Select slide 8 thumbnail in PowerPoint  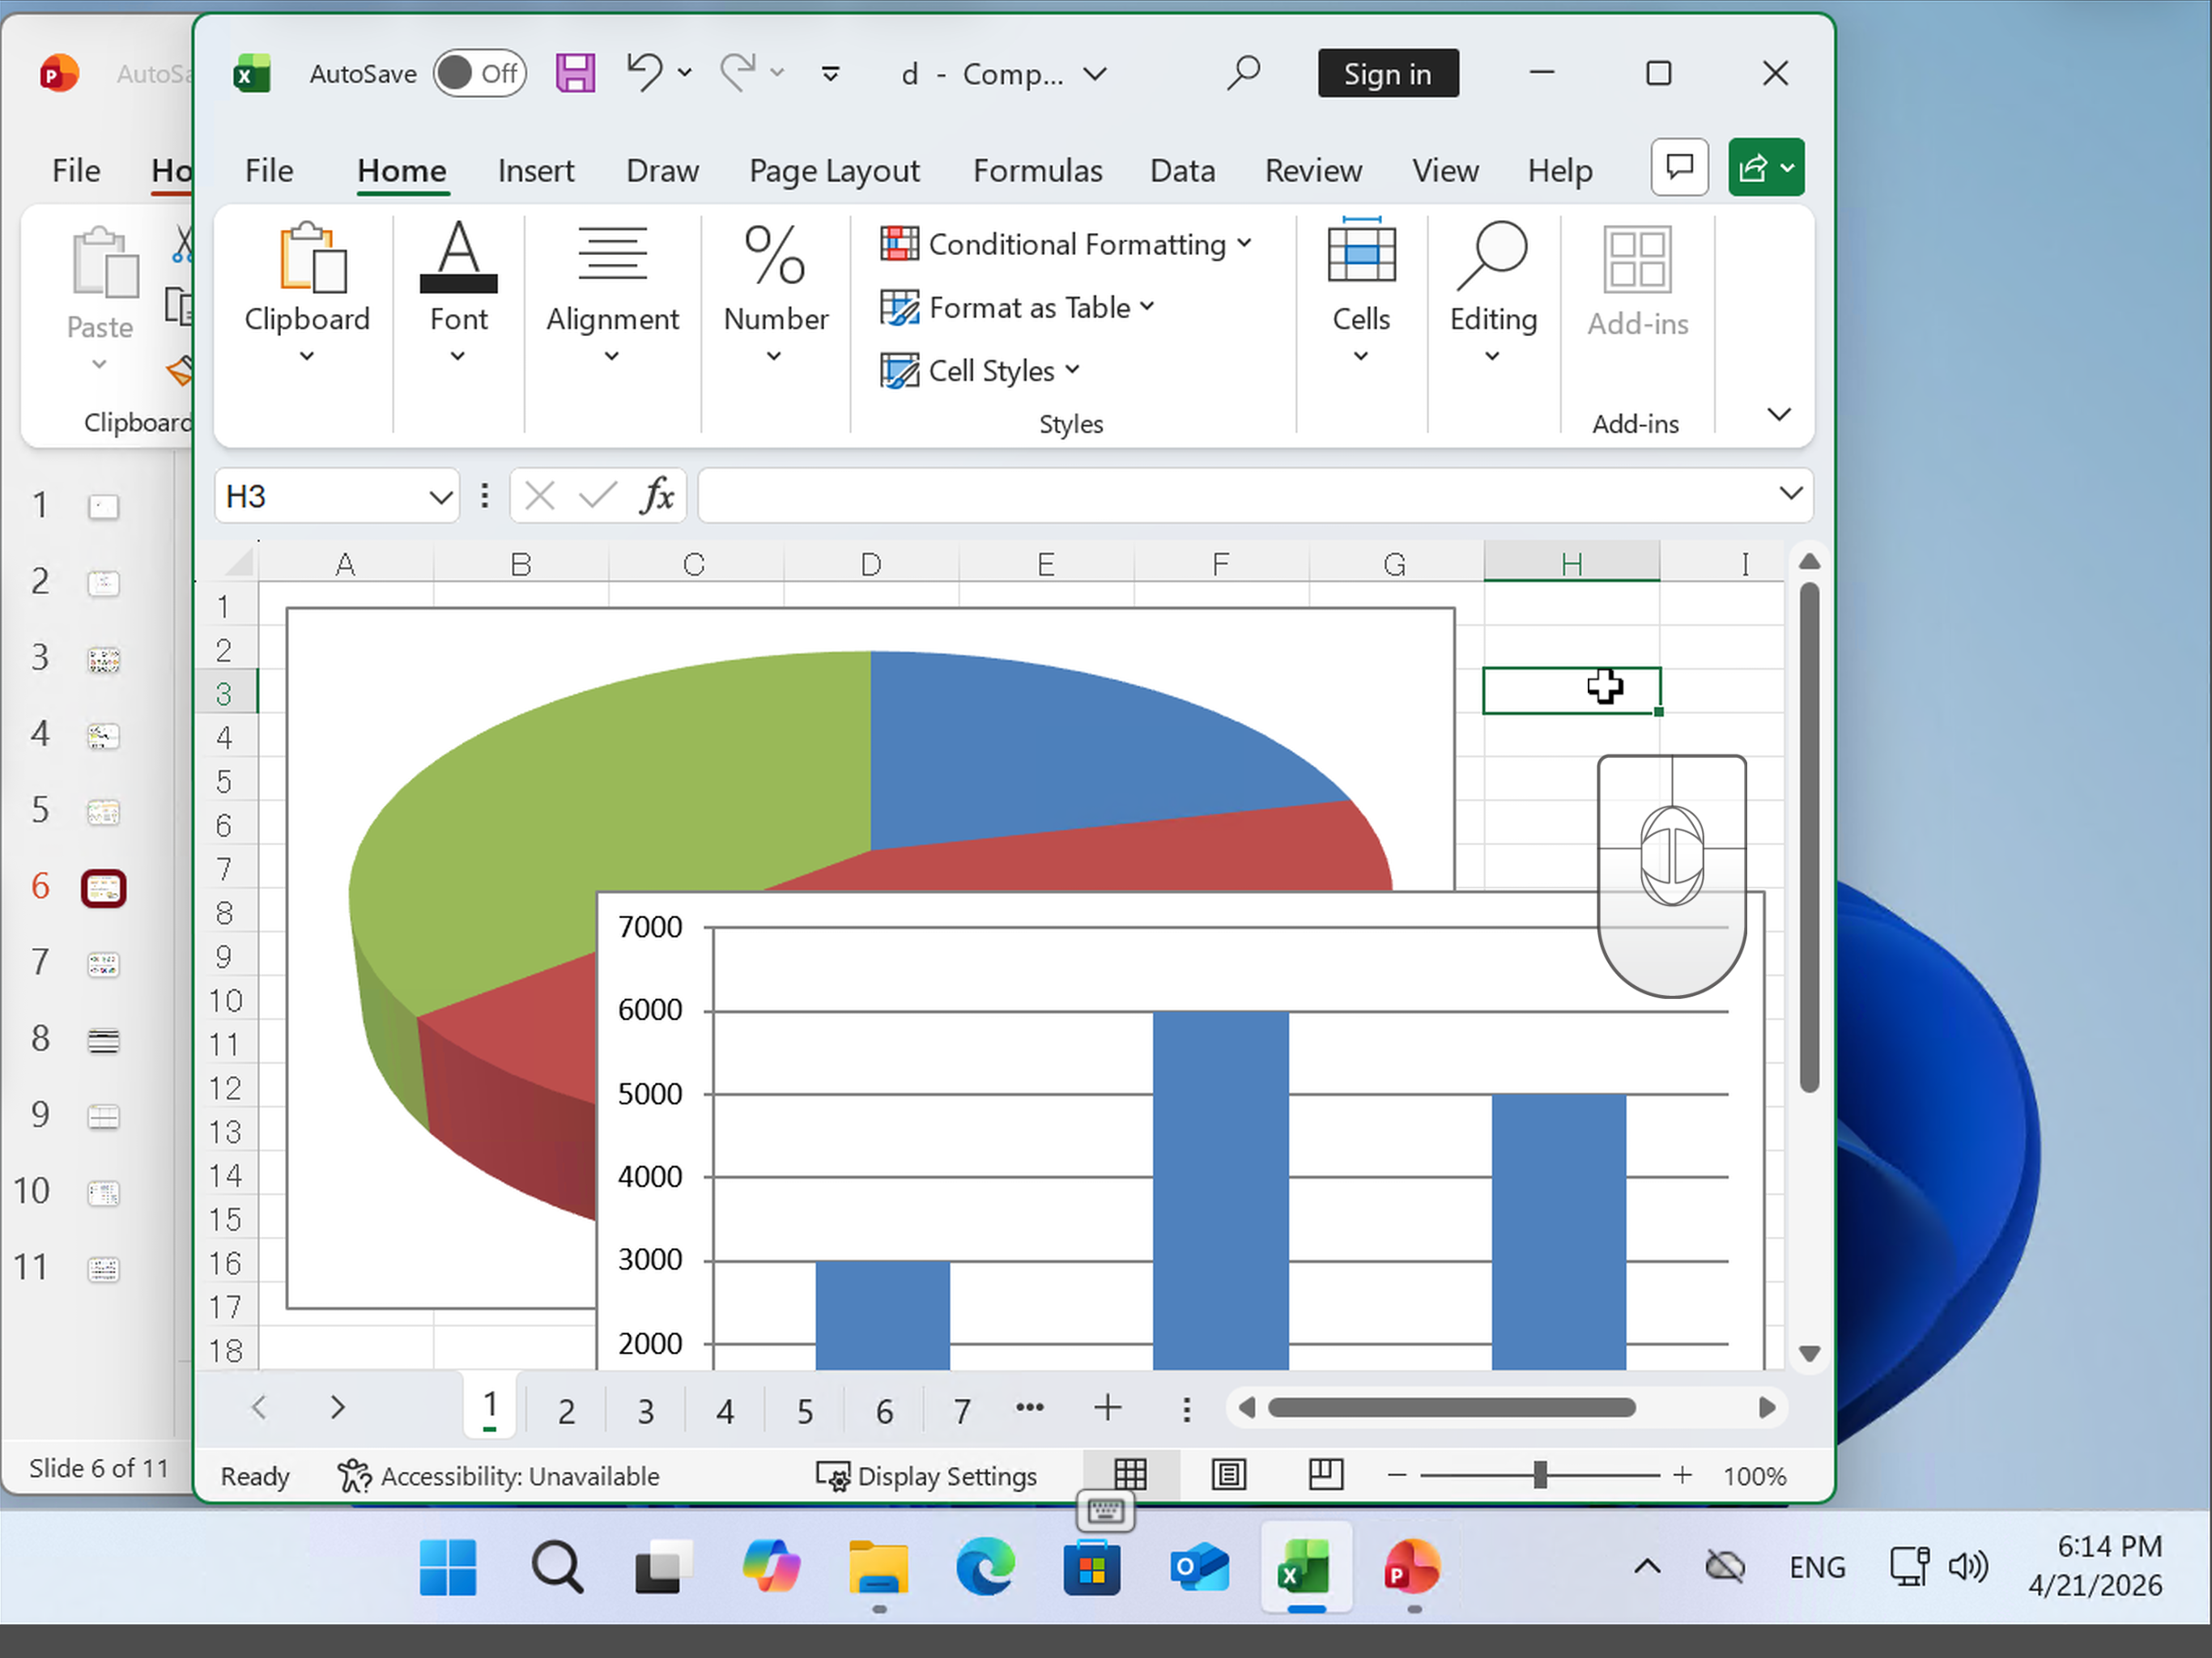pos(103,1041)
